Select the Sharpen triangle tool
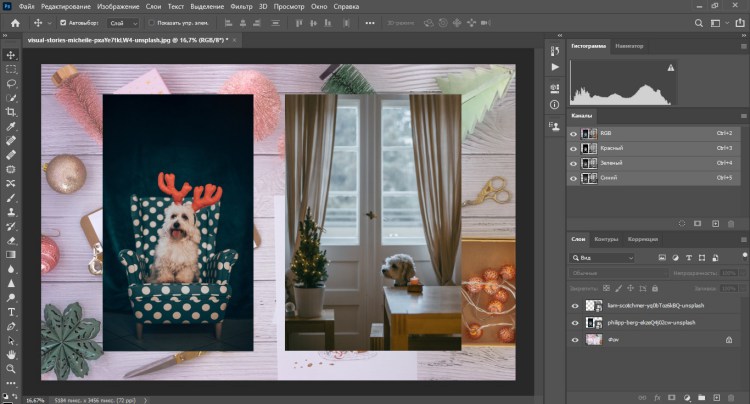The height and width of the screenshot is (404, 750). pos(11,284)
